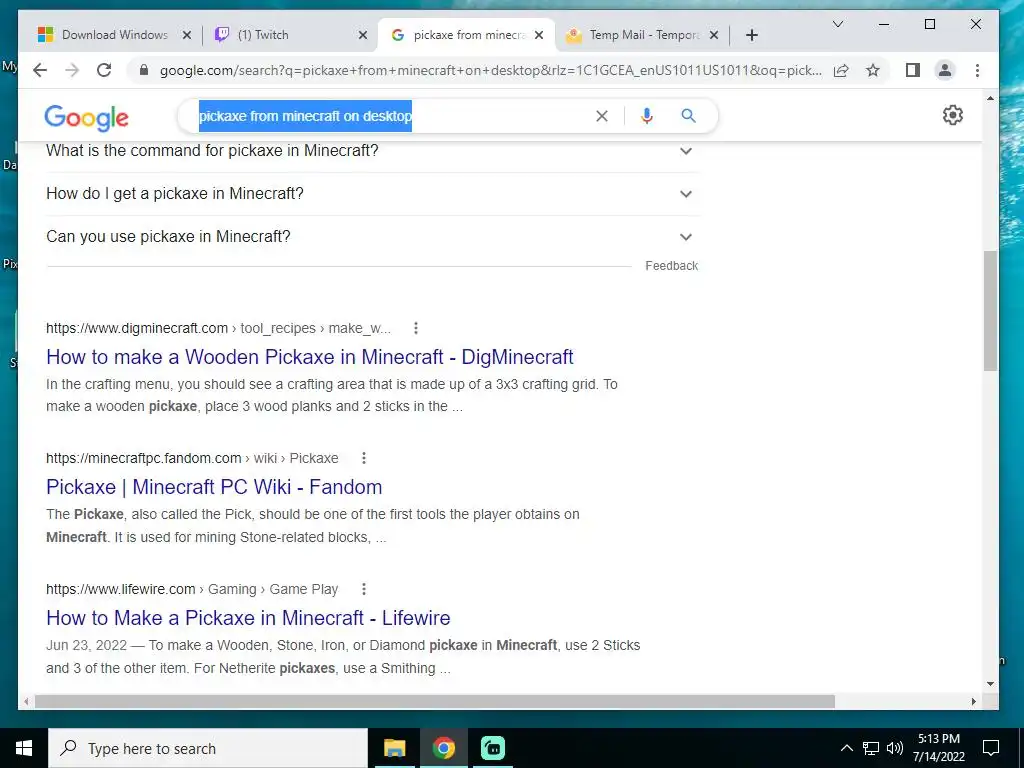
Task: Click the taskbar 'Type here to search' box
Action: pyautogui.click(x=208, y=748)
